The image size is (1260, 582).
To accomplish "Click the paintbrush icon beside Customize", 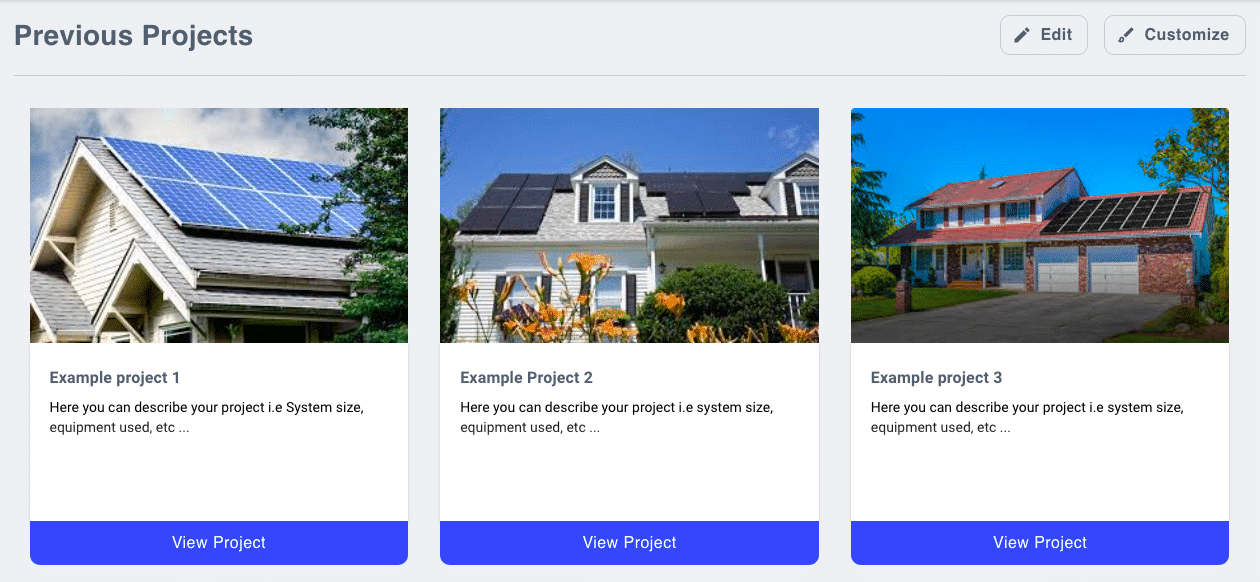I will click(x=1126, y=35).
